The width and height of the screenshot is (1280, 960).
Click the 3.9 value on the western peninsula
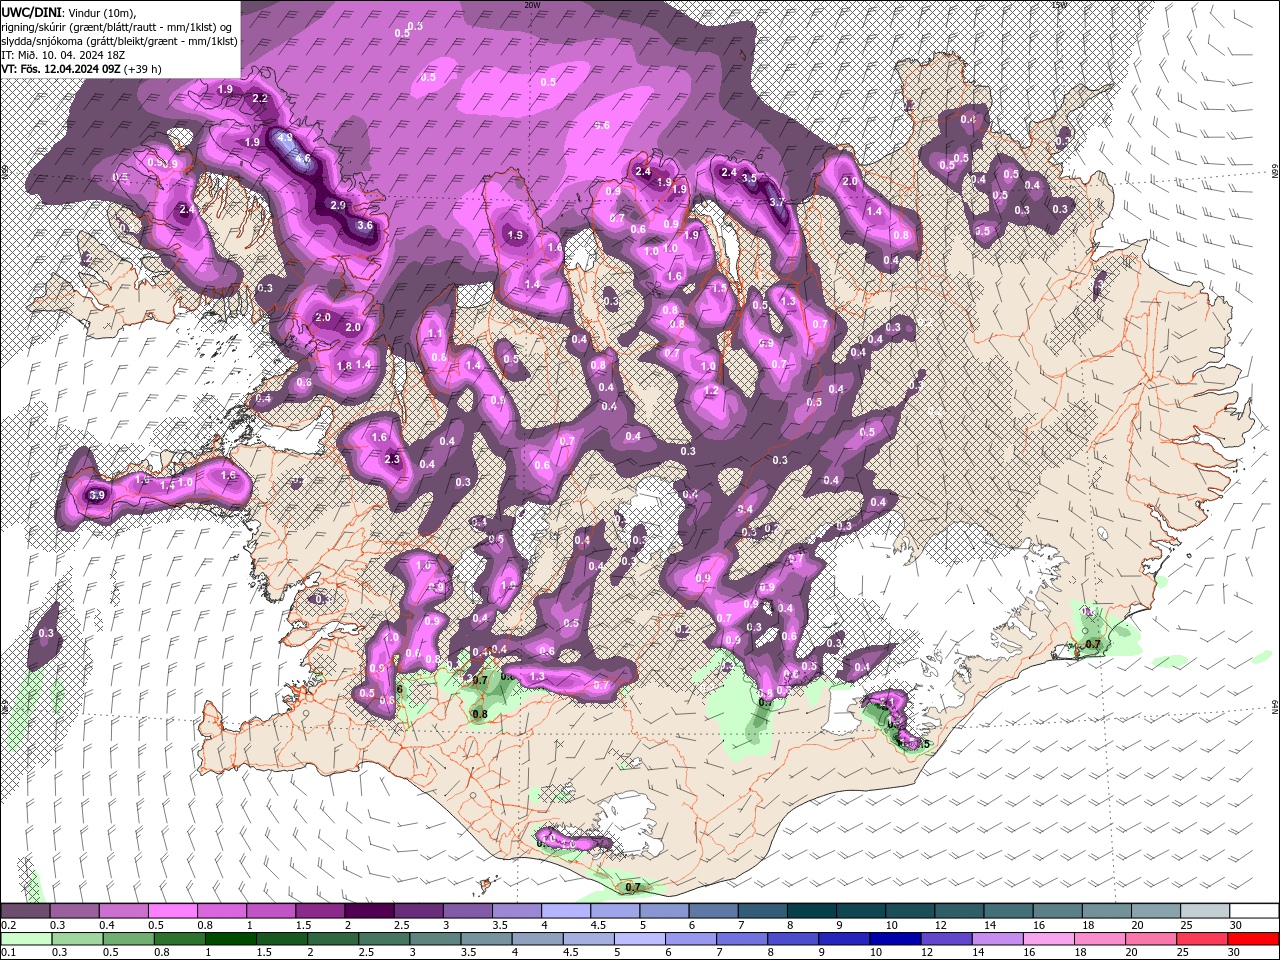[x=97, y=495]
